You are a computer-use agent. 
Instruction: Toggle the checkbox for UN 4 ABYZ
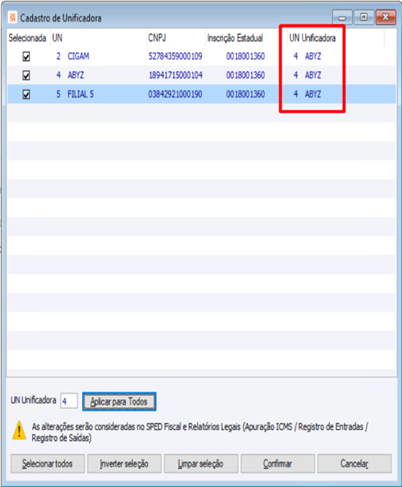point(26,75)
